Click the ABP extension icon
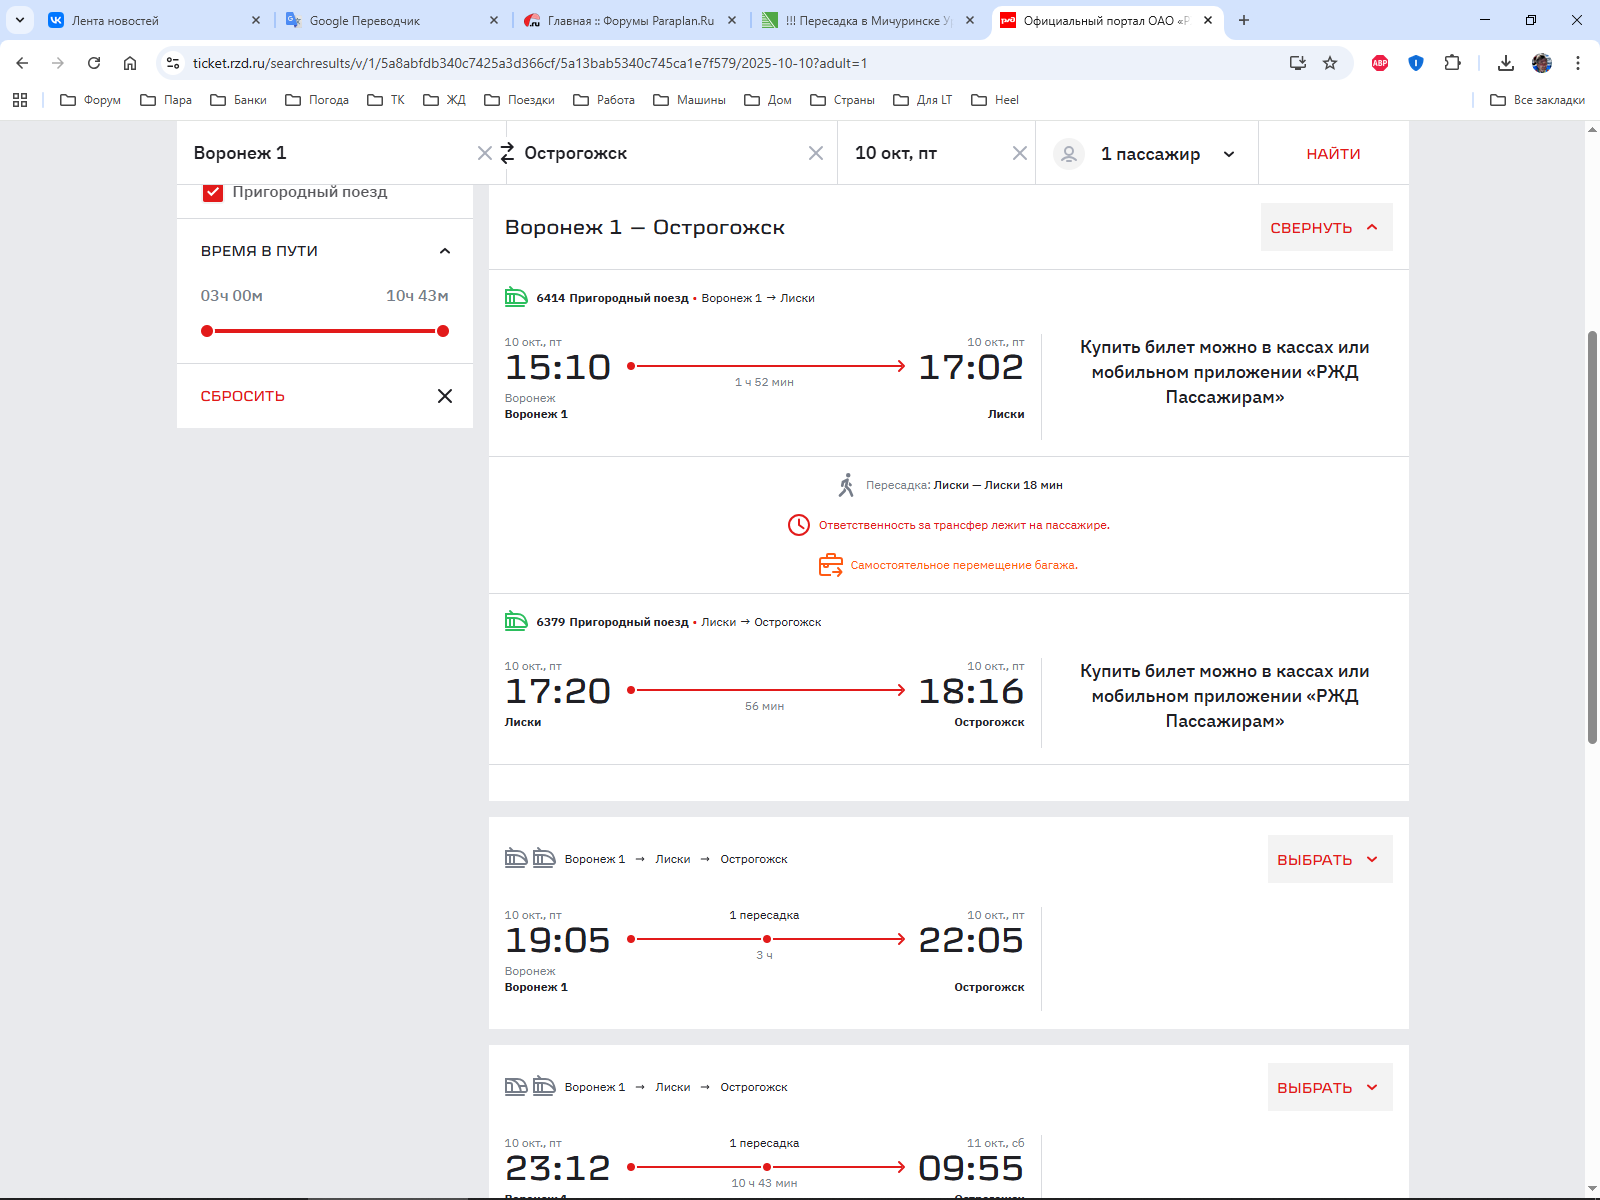Viewport: 1600px width, 1200px height. point(1380,63)
